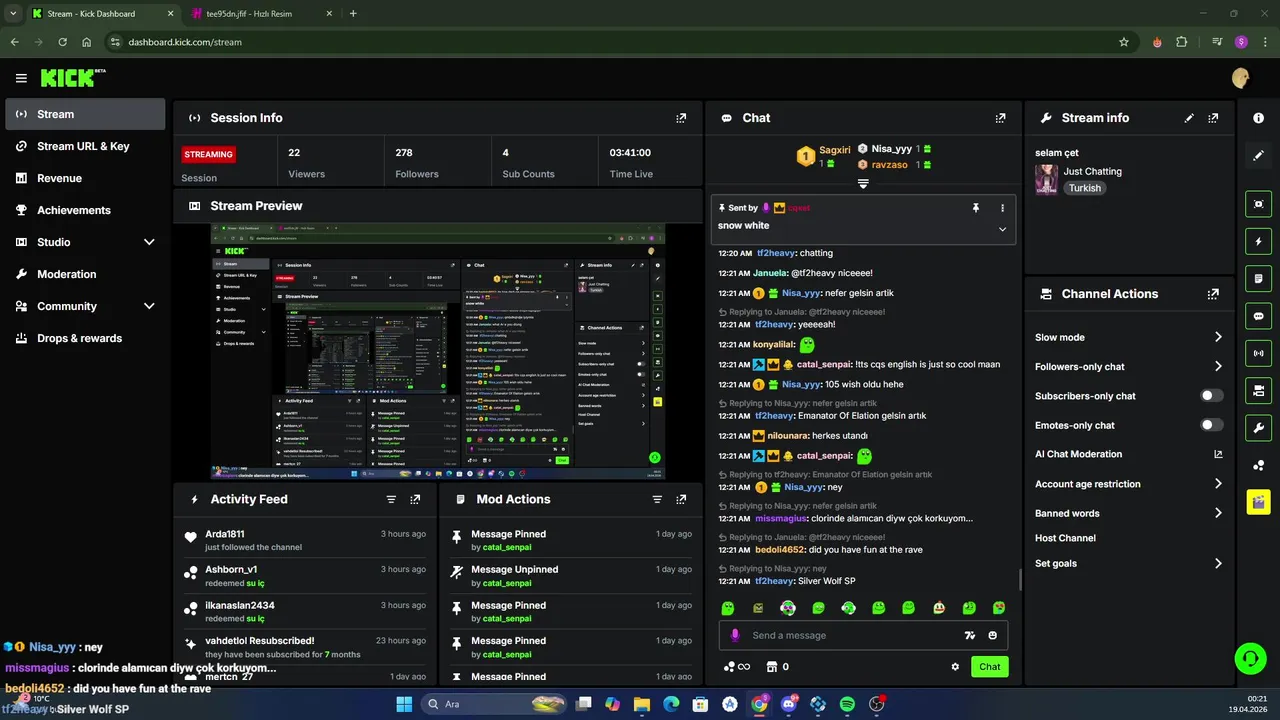Click the info icon in right sidebar
The width and height of the screenshot is (1280, 720).
click(x=1258, y=118)
